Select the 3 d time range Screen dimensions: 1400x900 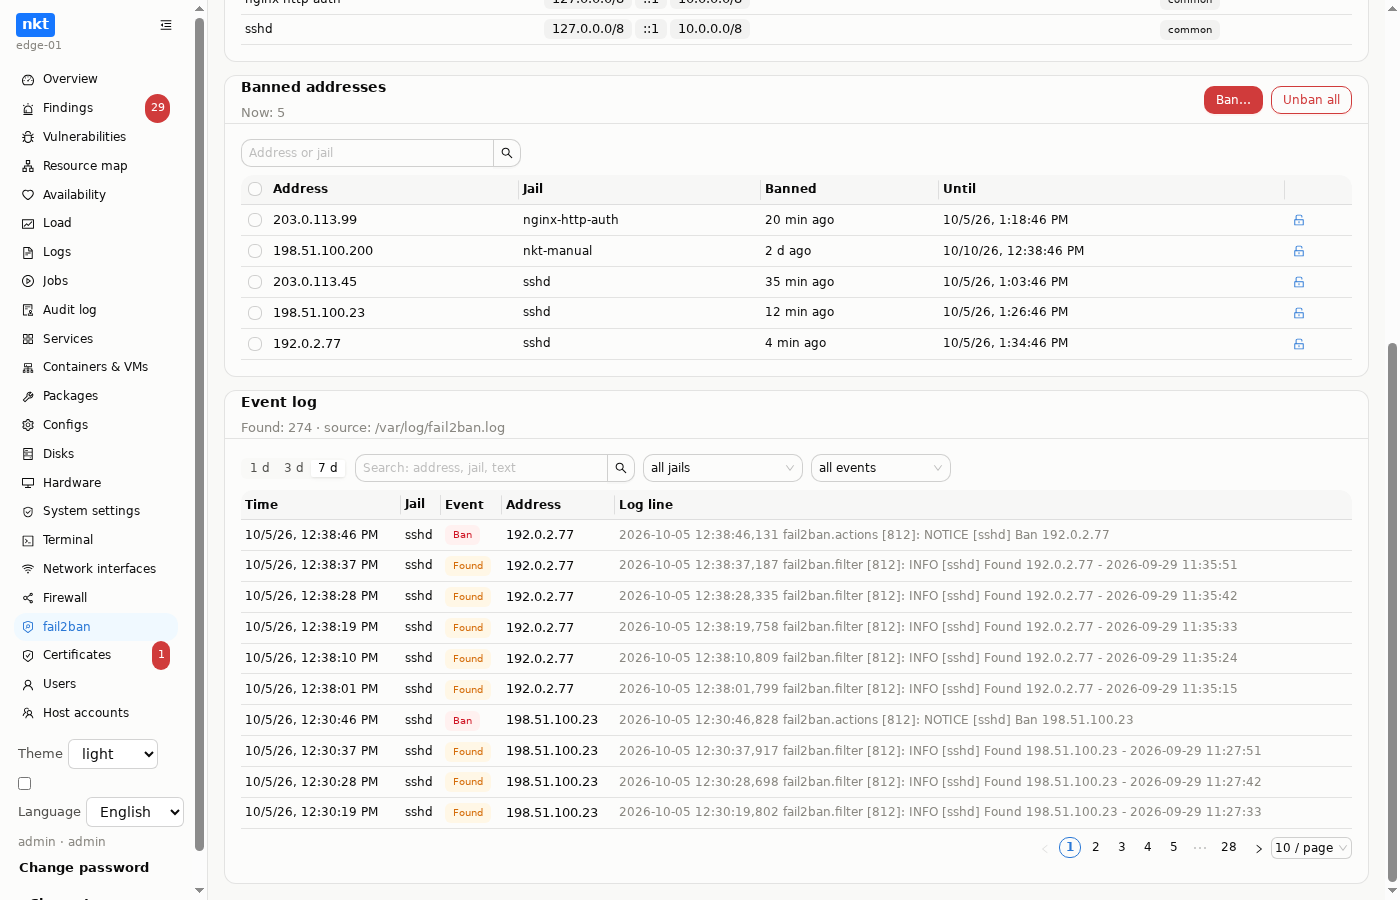click(x=294, y=468)
